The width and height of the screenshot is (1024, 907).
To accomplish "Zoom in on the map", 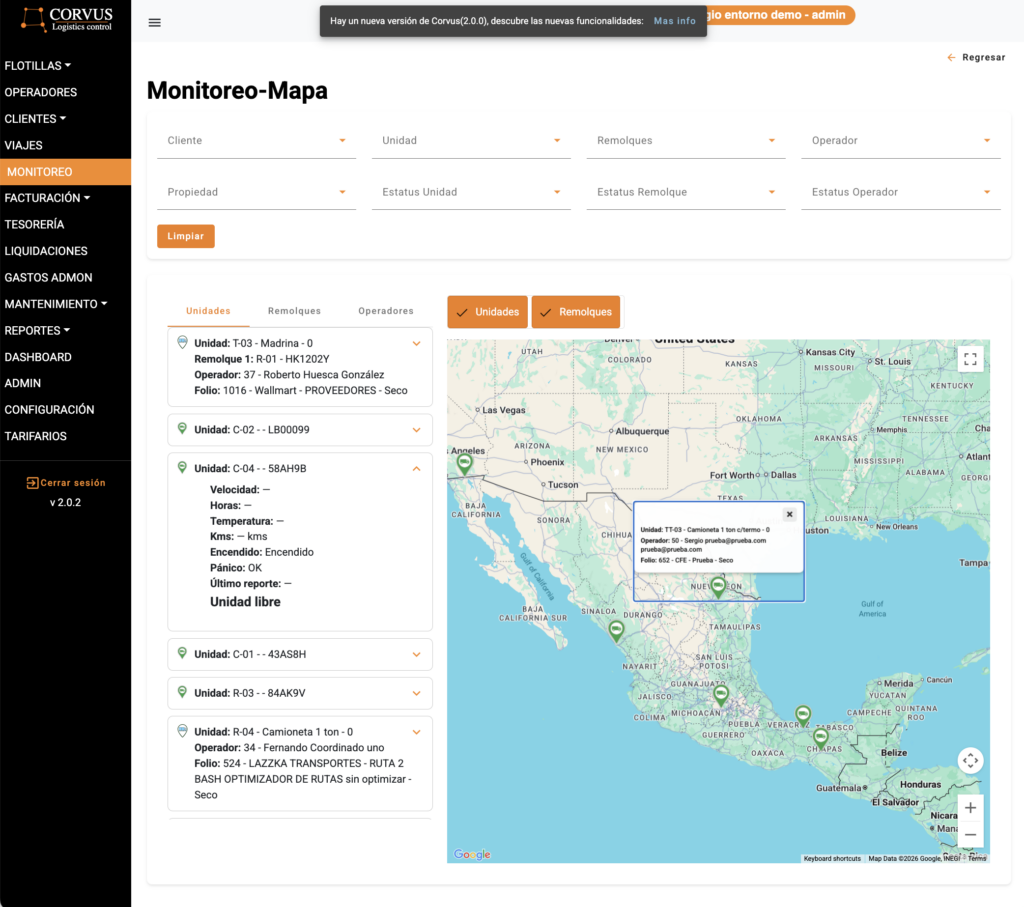I will pos(970,808).
